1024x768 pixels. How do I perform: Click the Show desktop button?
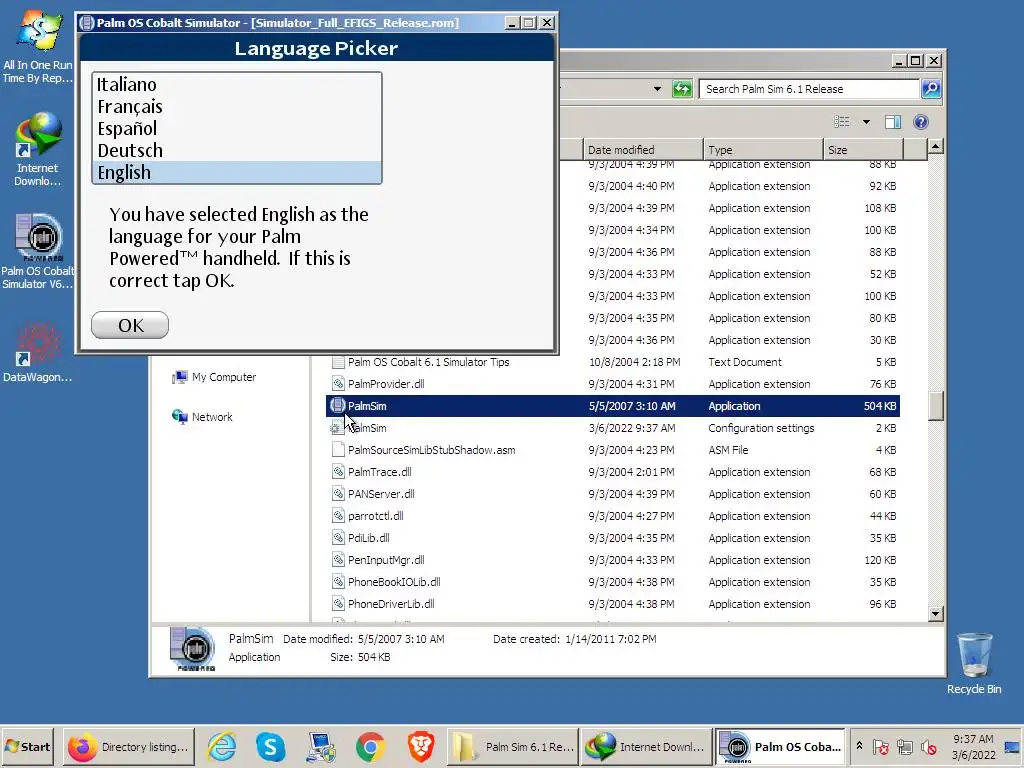(1013, 746)
